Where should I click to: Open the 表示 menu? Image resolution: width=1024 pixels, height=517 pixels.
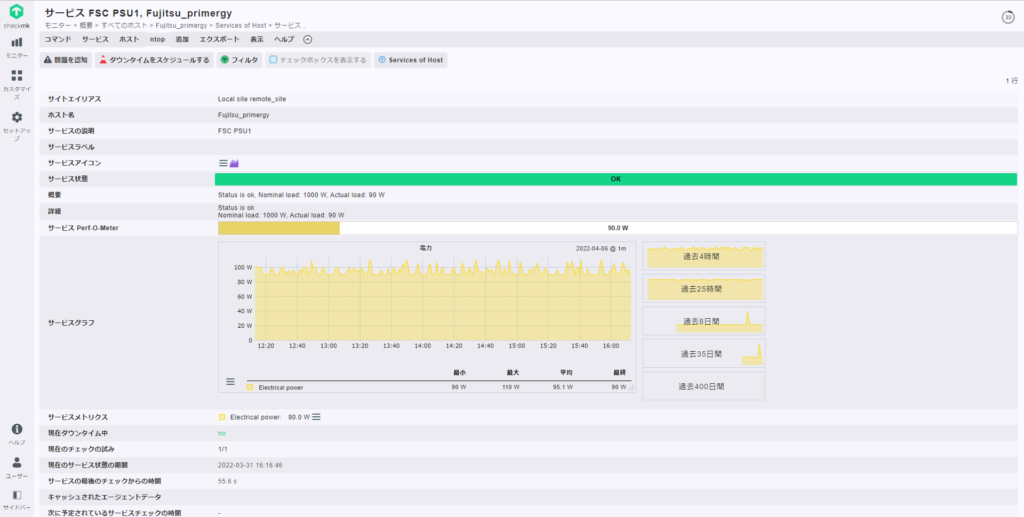click(257, 39)
